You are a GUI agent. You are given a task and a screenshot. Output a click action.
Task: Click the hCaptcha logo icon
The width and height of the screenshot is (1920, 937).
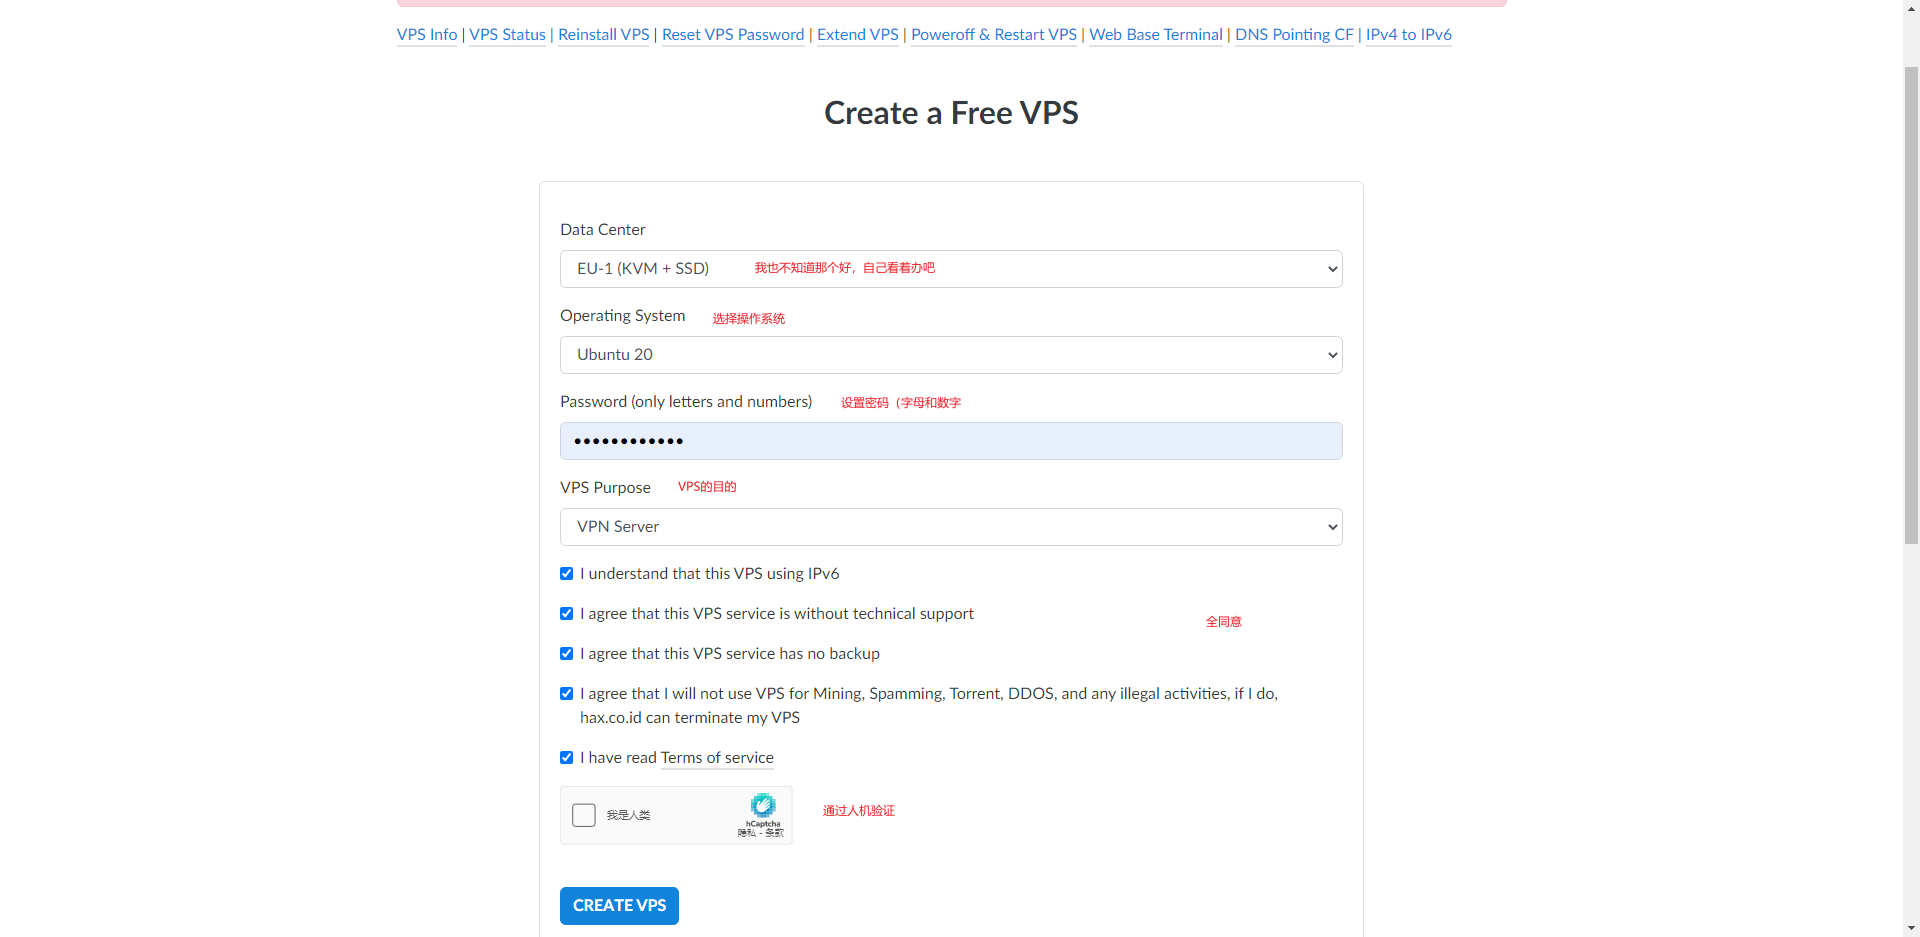pos(763,805)
